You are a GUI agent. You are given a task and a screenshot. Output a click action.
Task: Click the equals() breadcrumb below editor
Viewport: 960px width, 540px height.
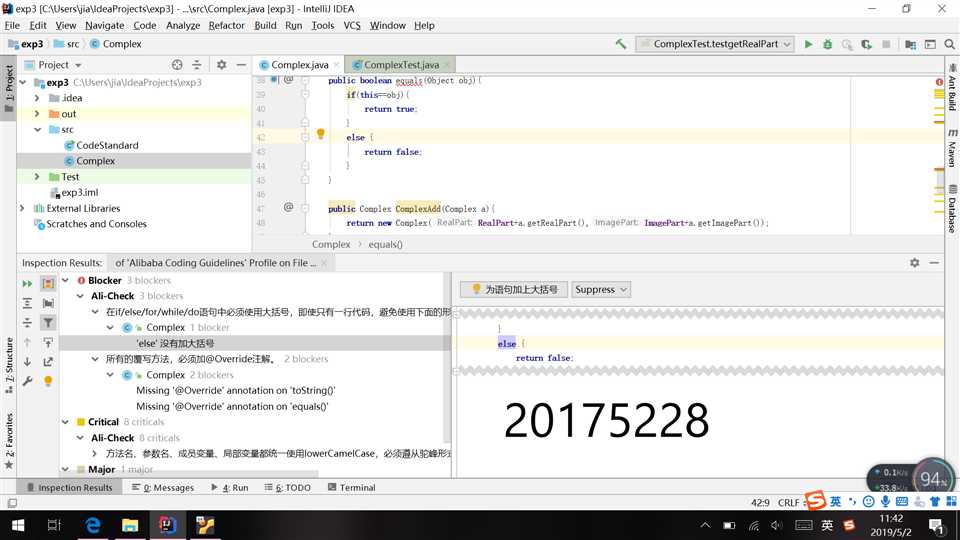(385, 244)
